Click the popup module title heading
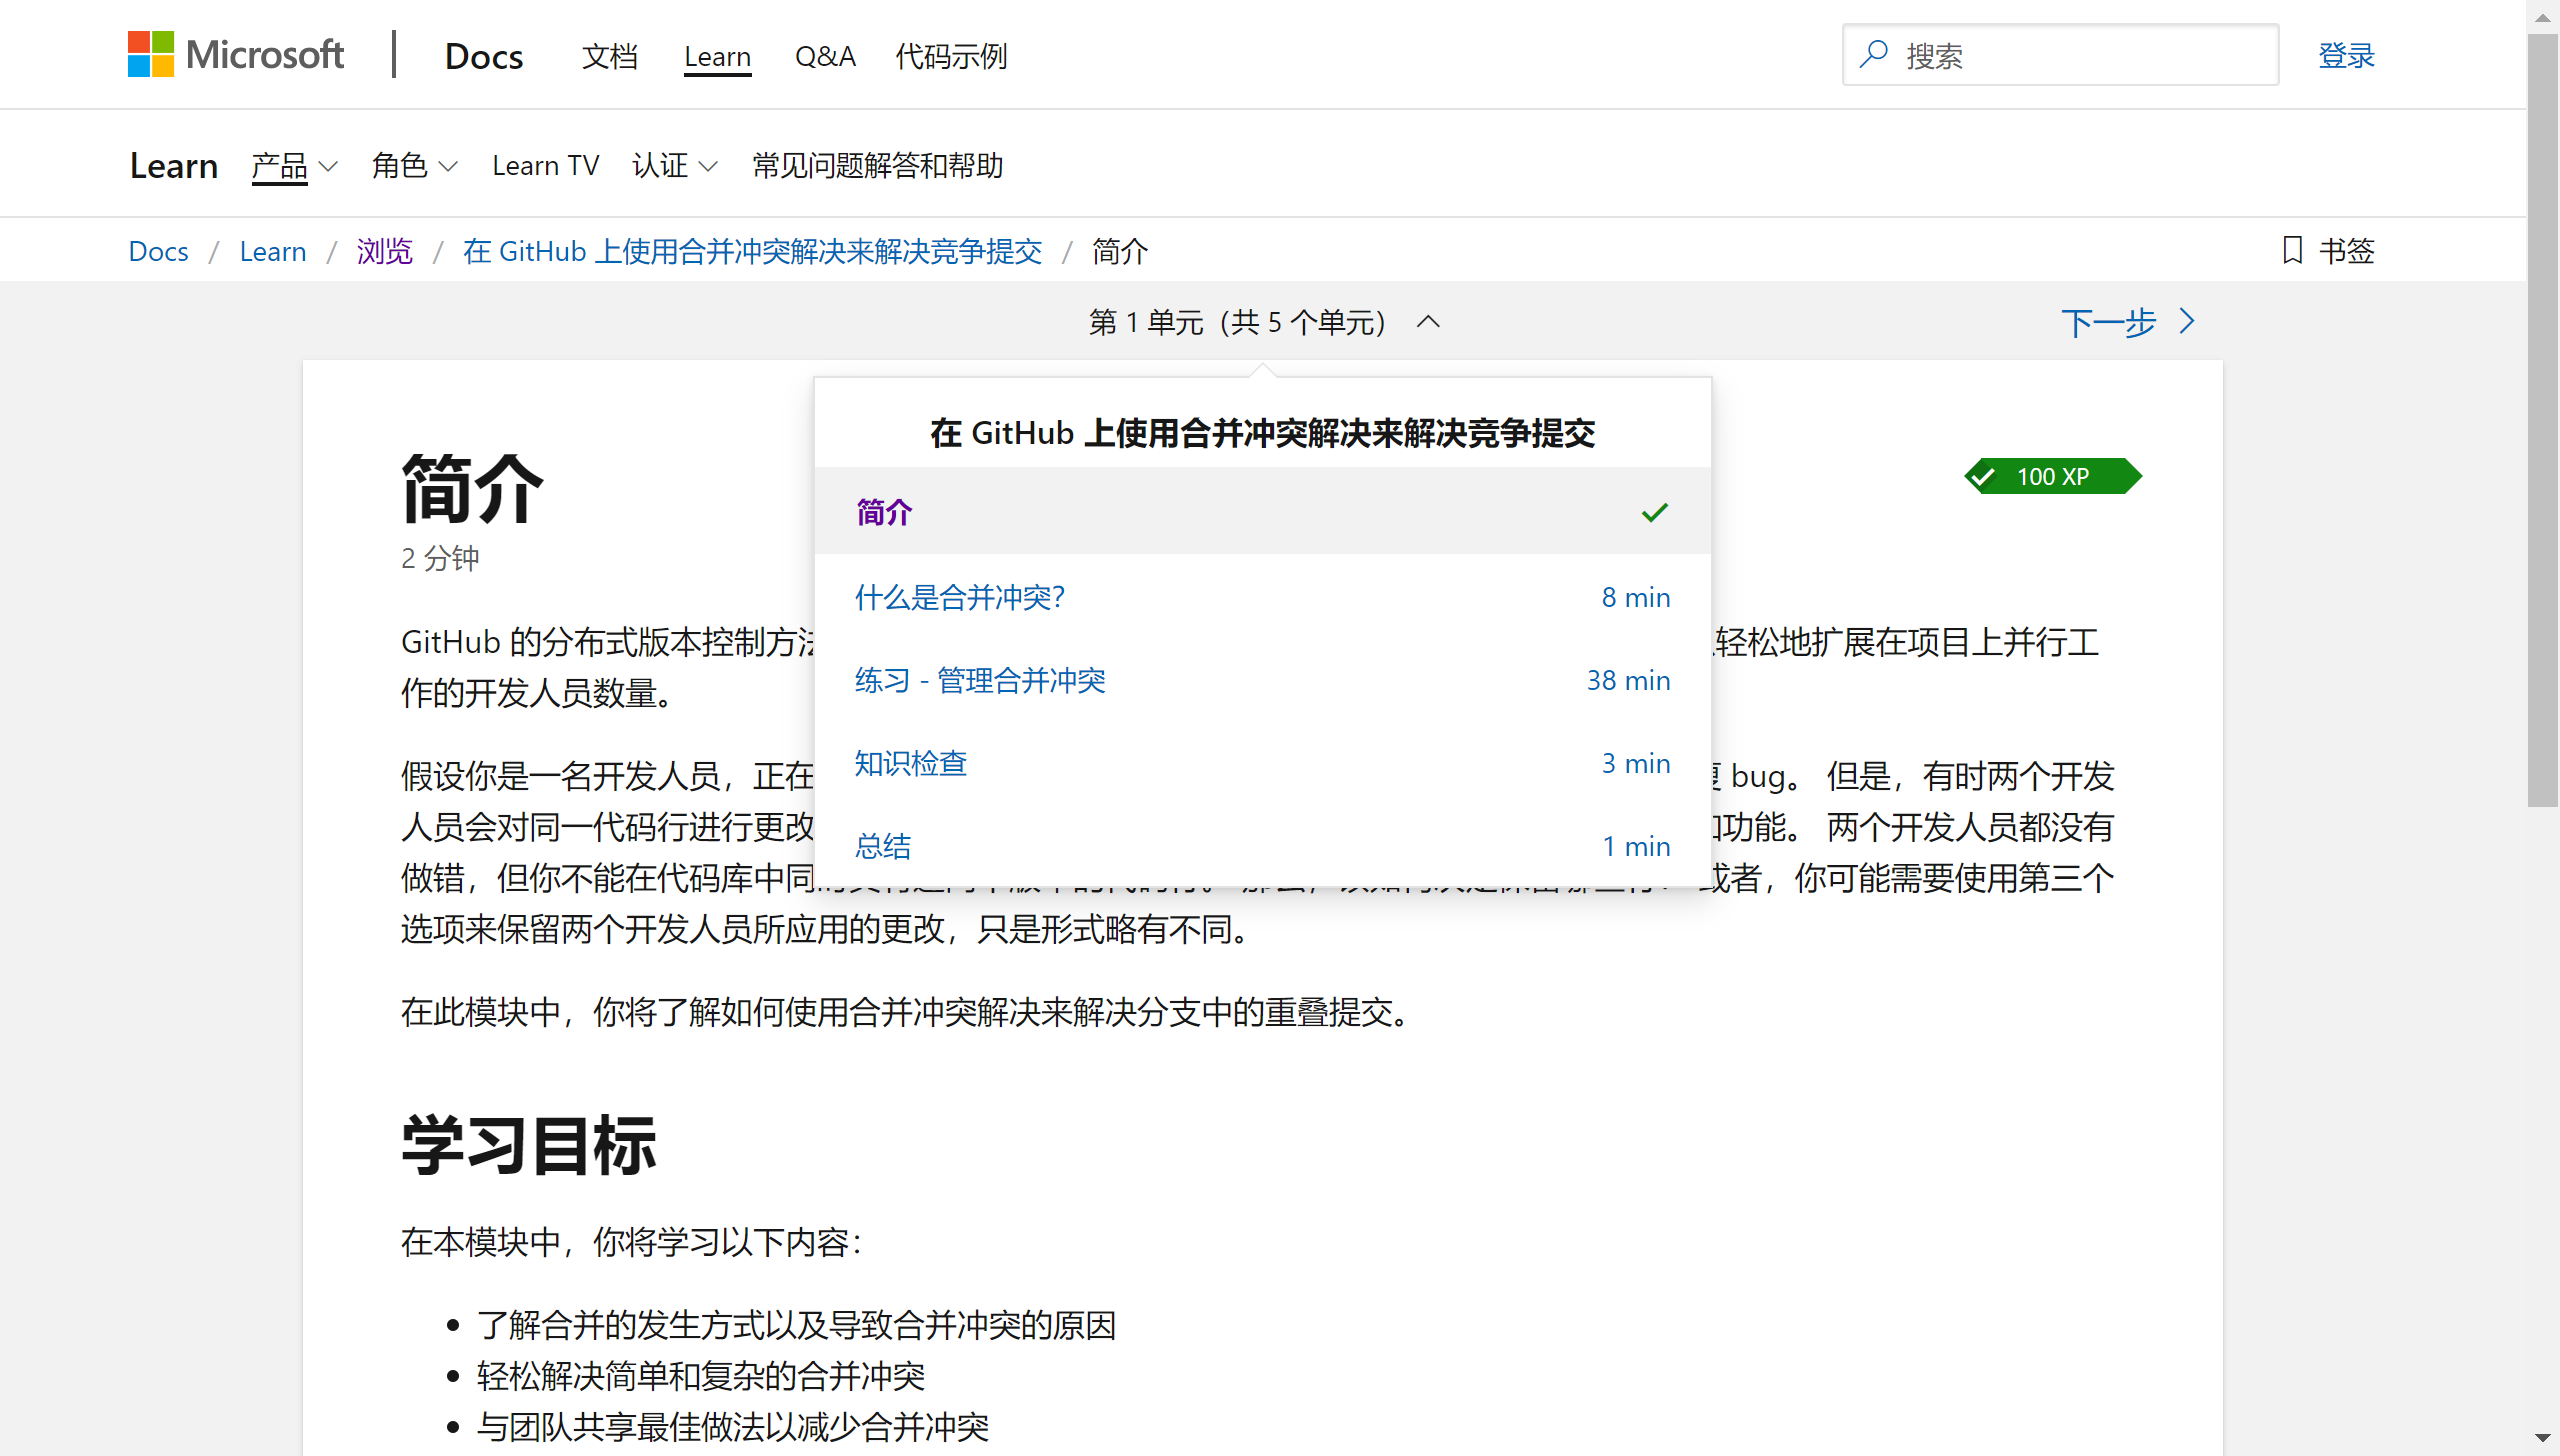This screenshot has height=1456, width=2560. [x=1263, y=433]
